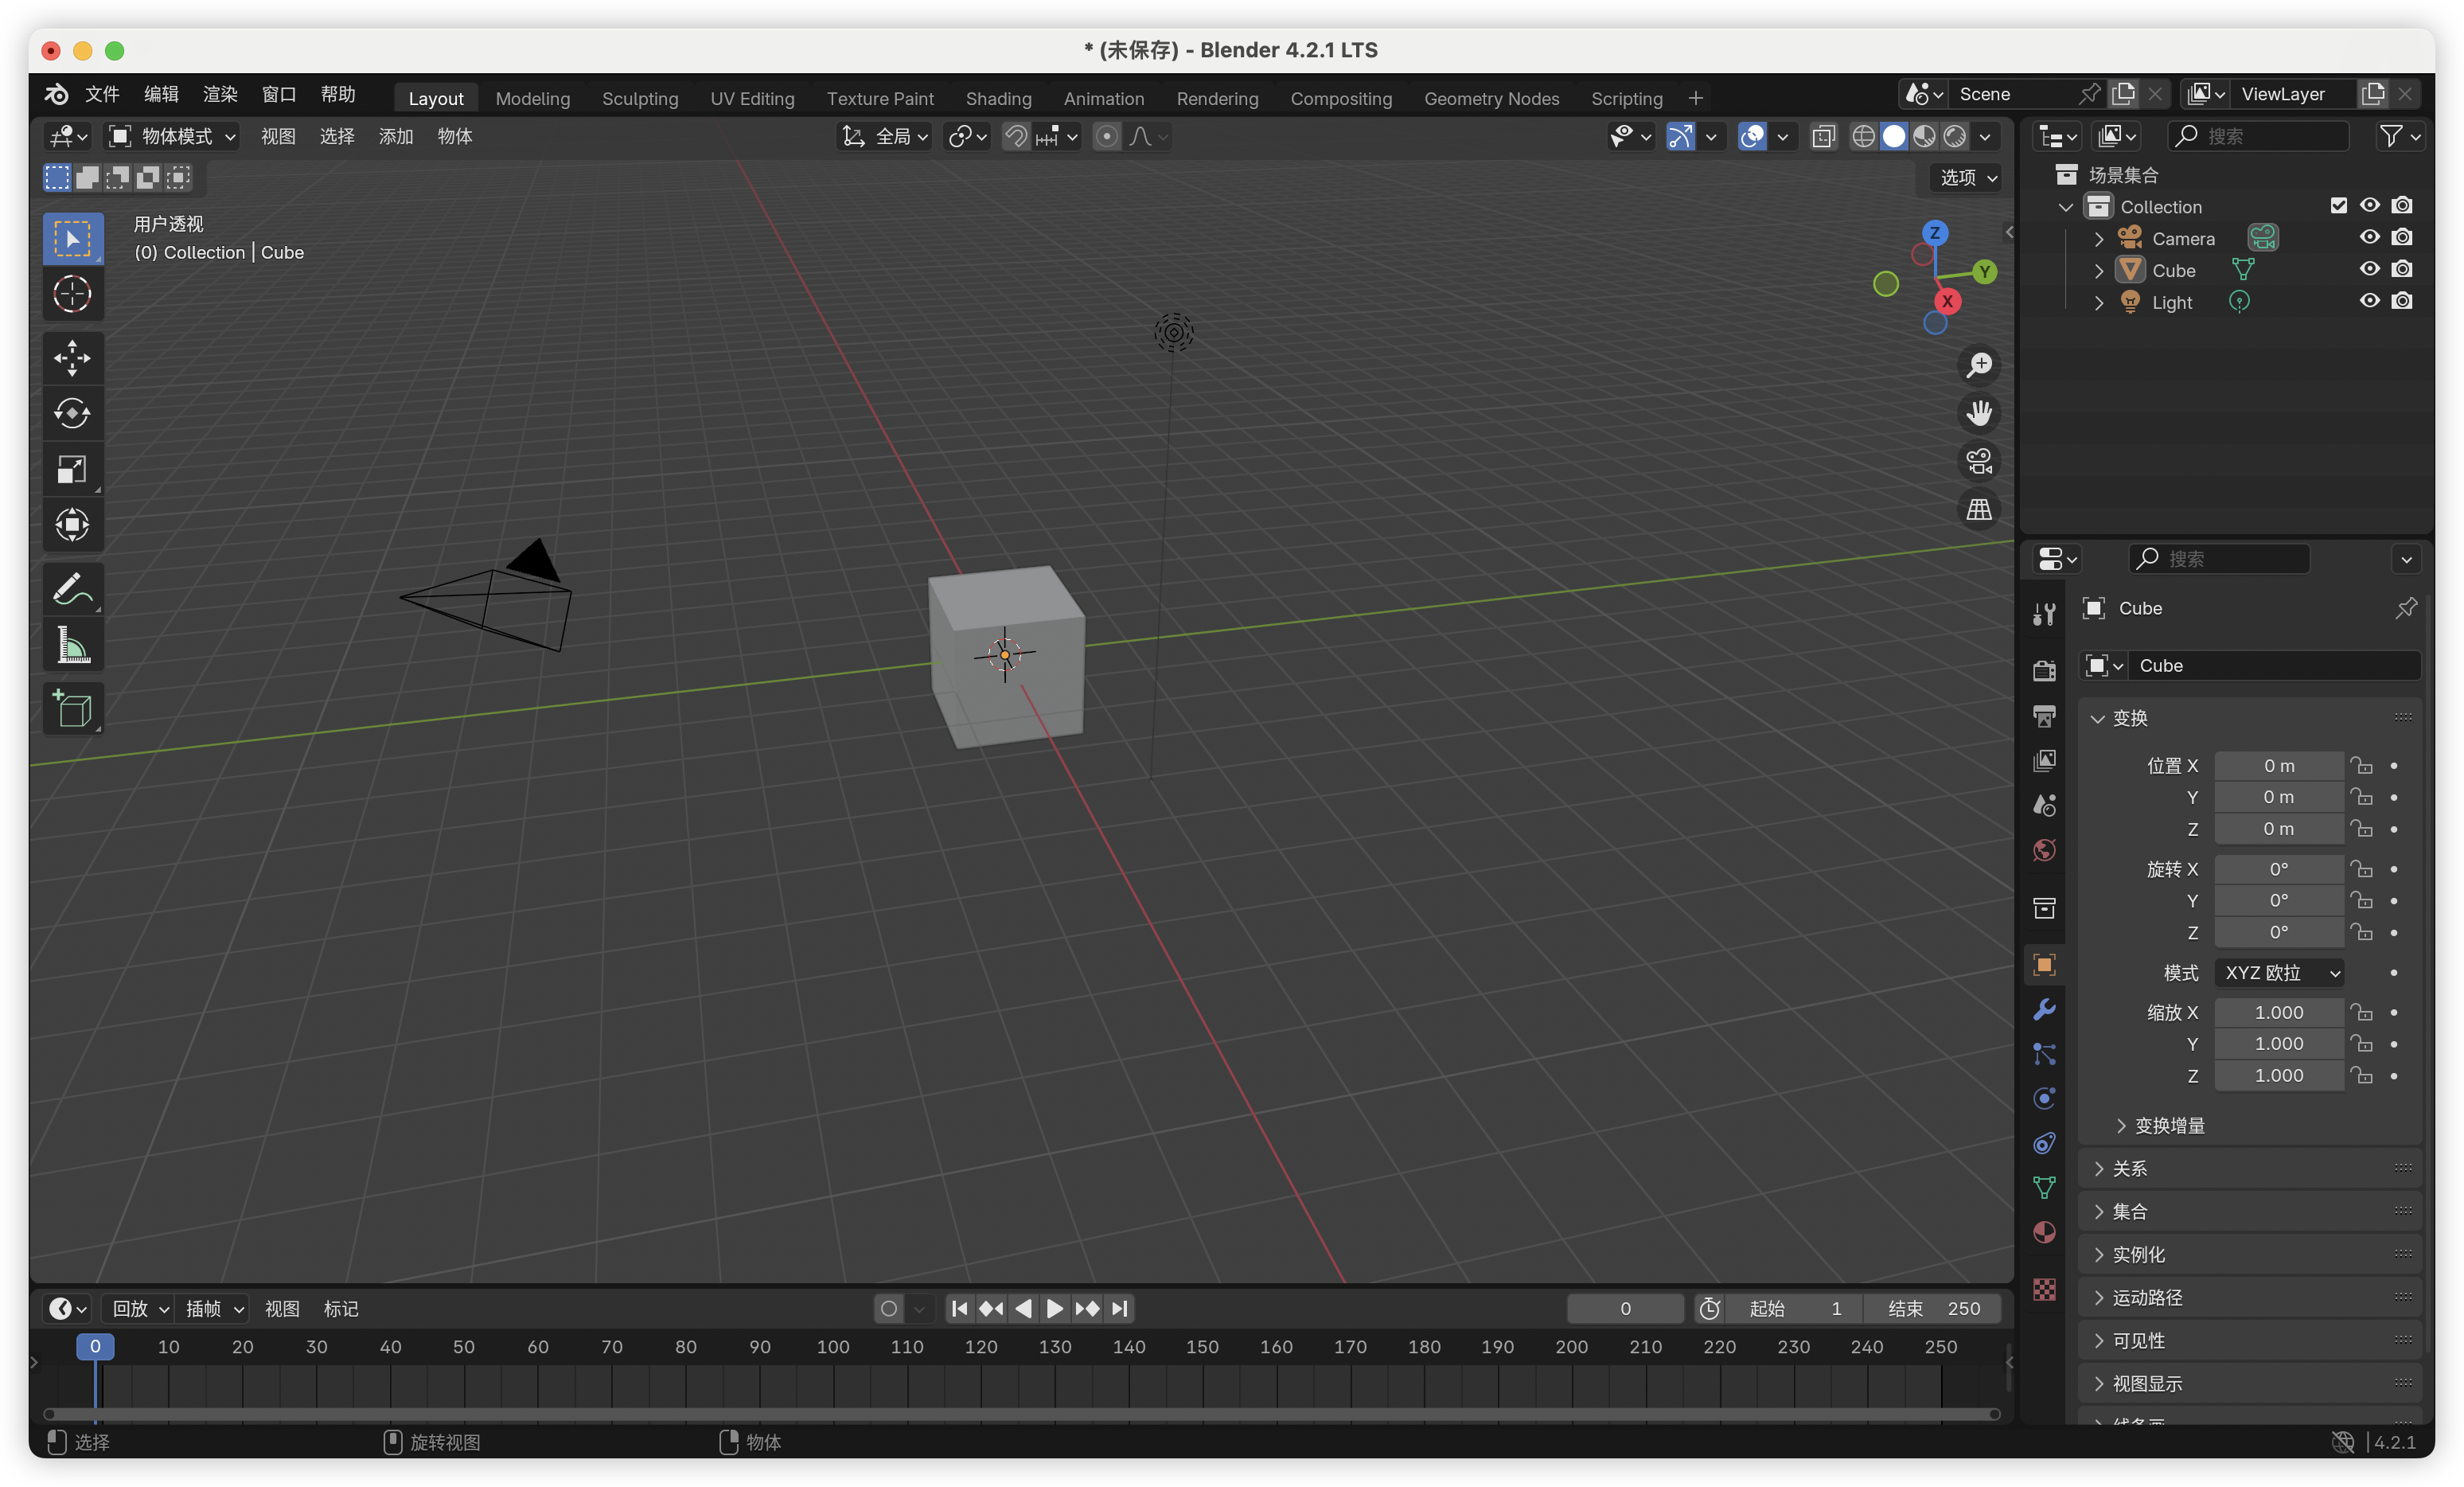Select the Move tool in the toolbar

tap(72, 358)
